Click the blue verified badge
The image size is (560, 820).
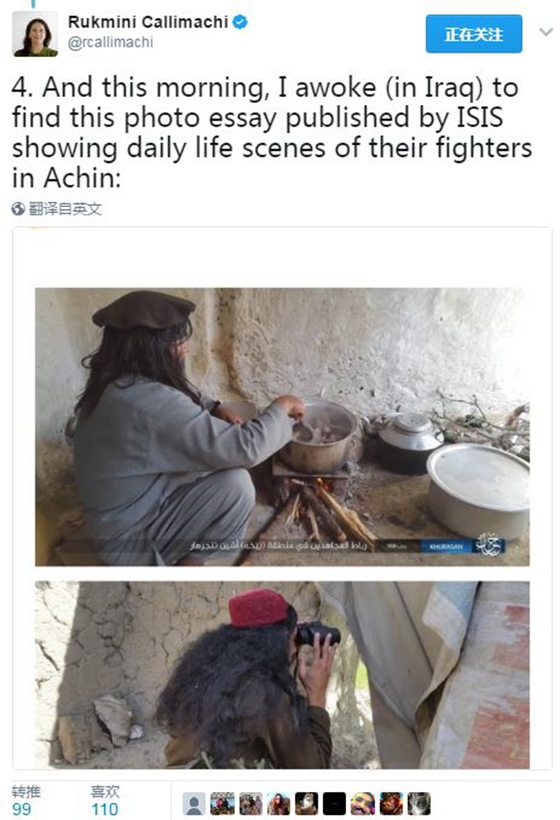tap(239, 22)
